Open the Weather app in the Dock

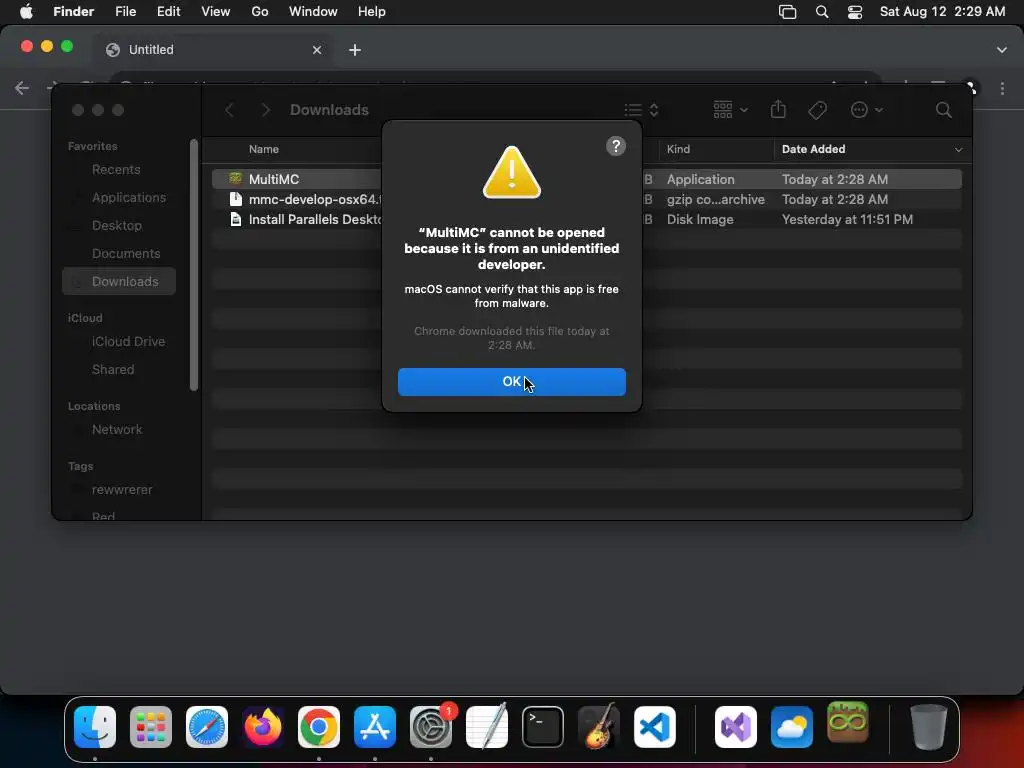click(792, 727)
